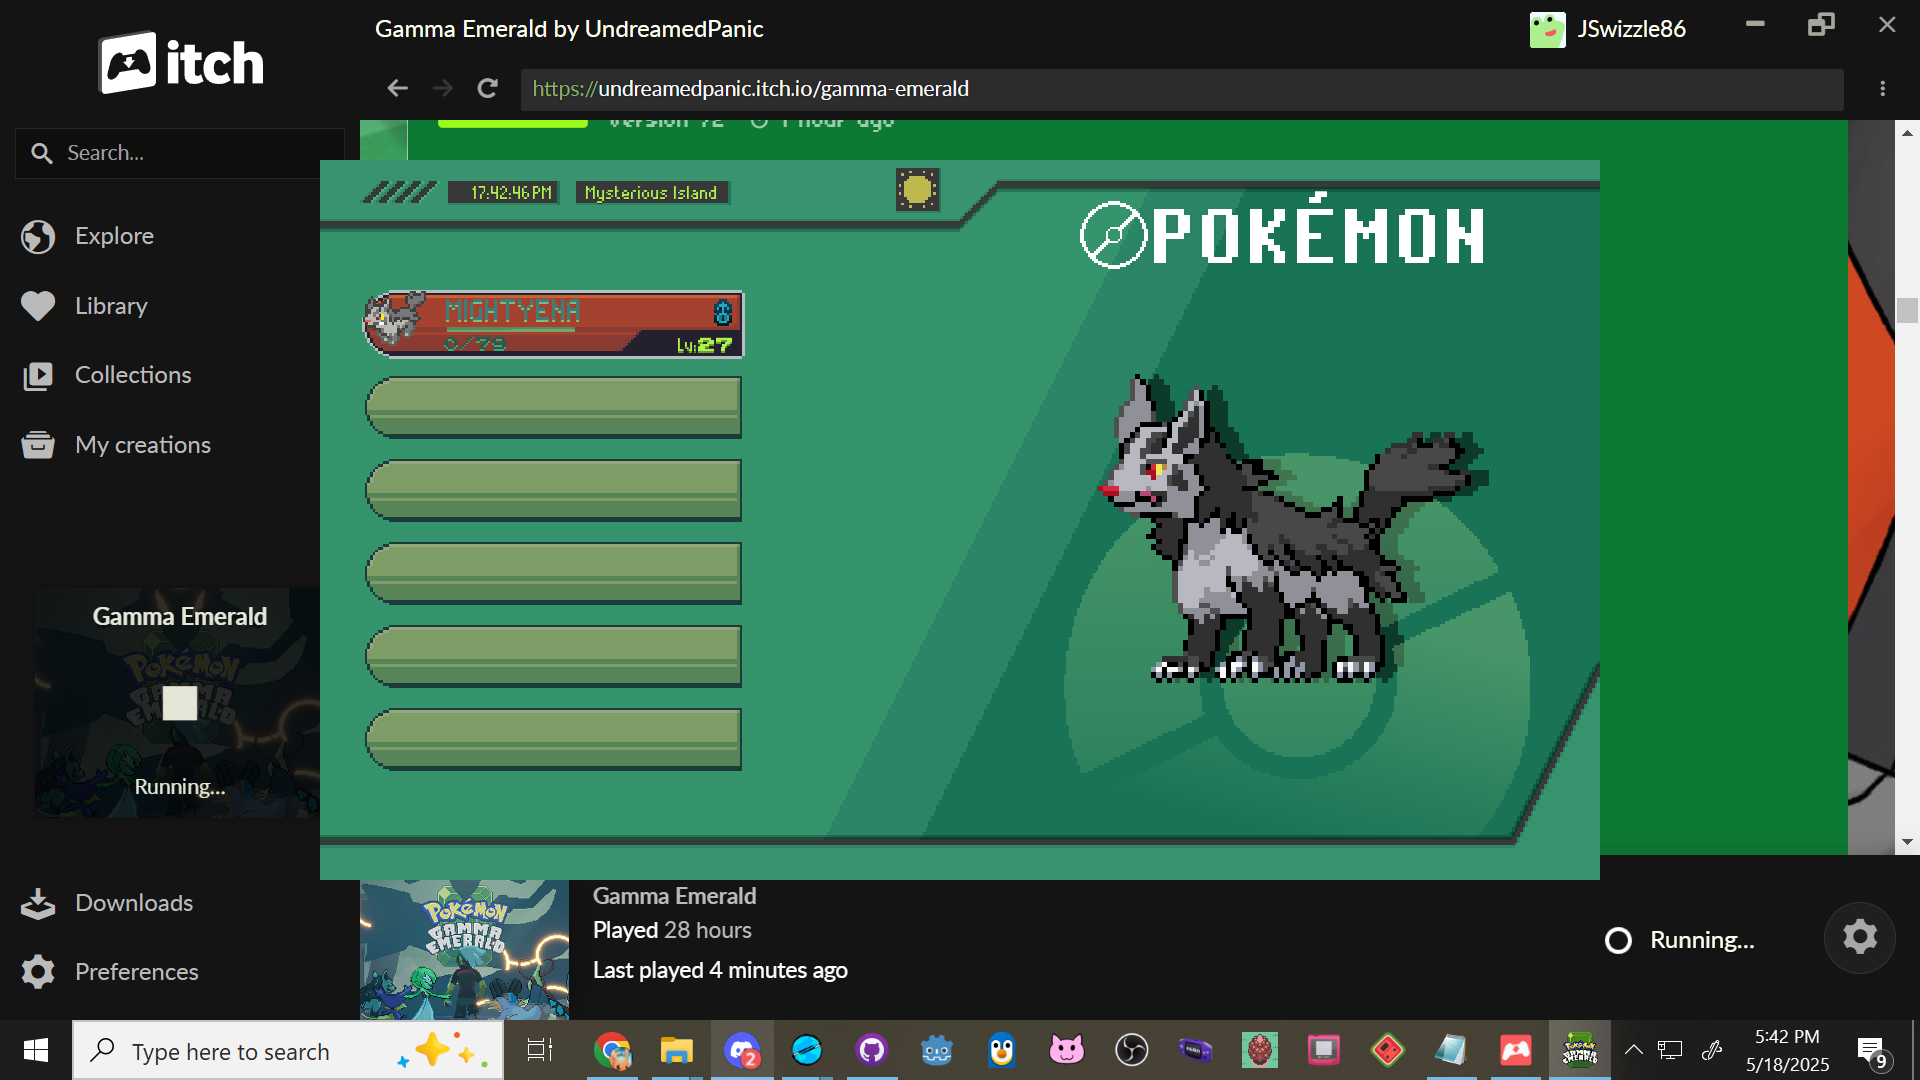Open Godot engine from taskbar
1920x1080 pixels.
936,1051
